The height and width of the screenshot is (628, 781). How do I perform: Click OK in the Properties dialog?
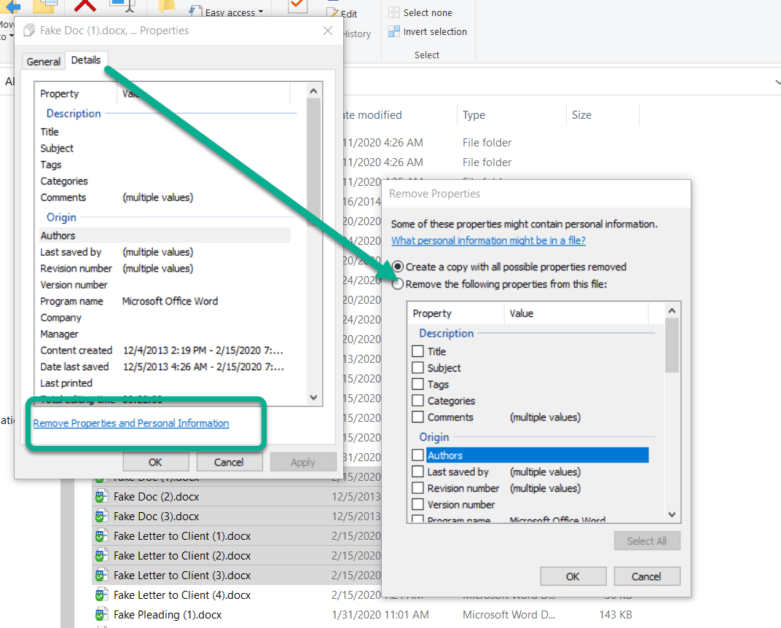coord(155,462)
